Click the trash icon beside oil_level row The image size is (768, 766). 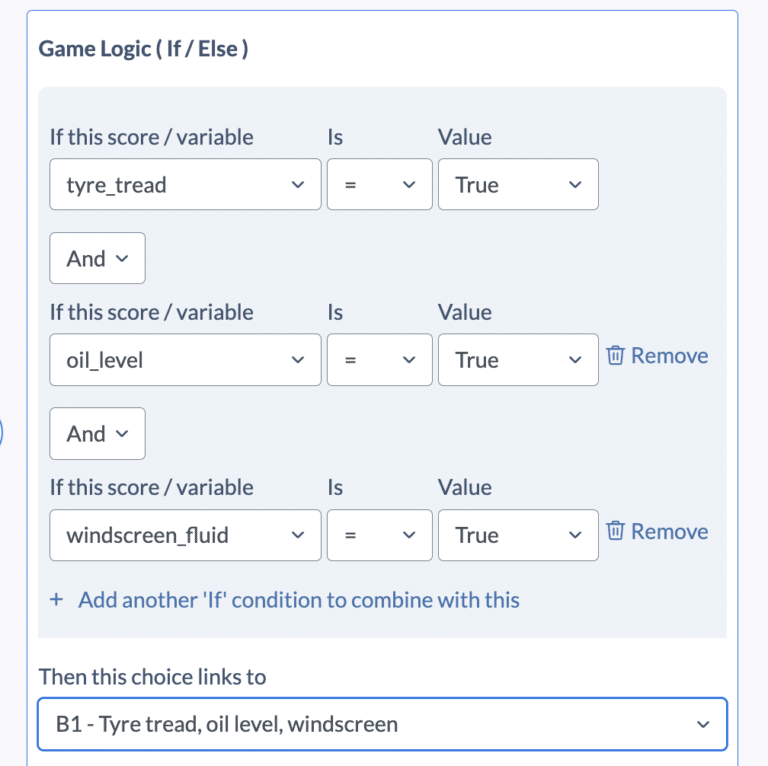615,356
